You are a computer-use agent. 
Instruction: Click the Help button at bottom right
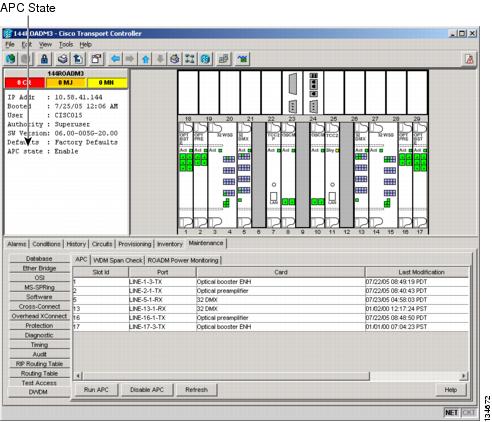coord(451,390)
